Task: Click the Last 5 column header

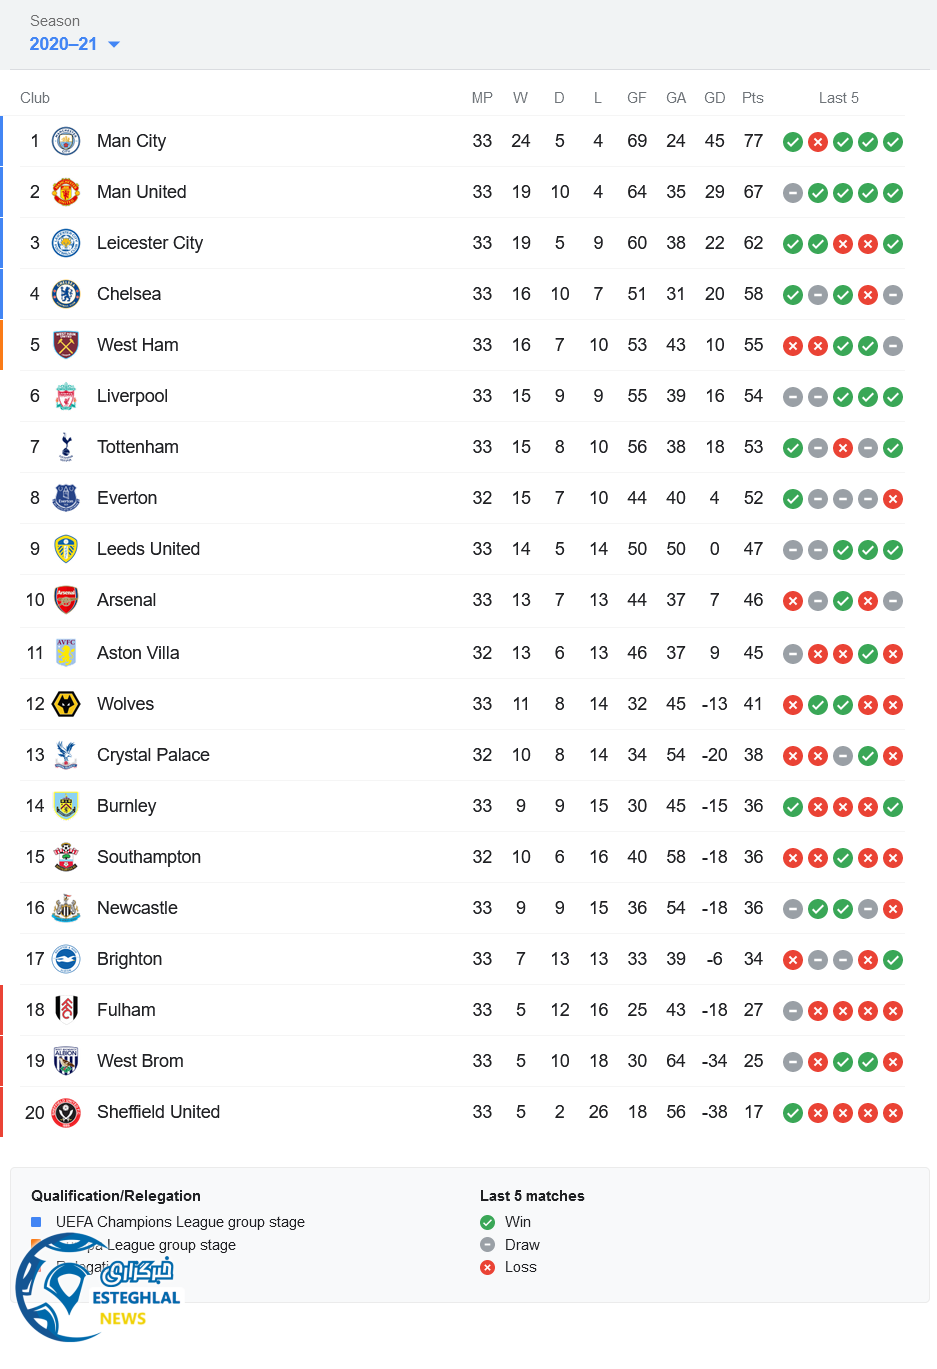Action: [x=838, y=98]
